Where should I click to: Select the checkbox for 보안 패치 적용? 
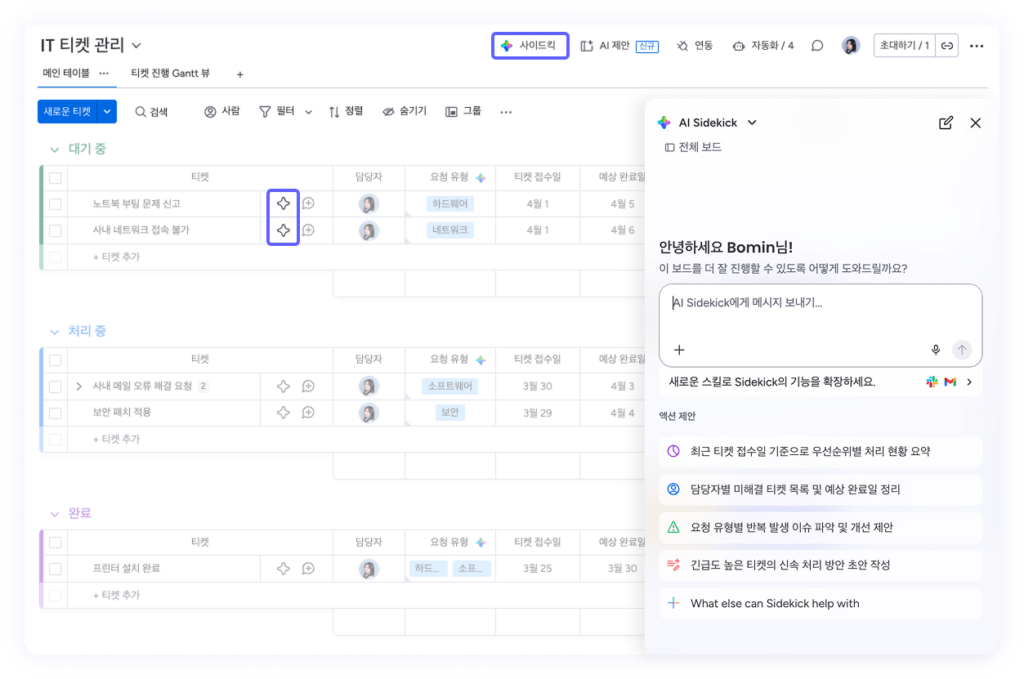tap(55, 412)
